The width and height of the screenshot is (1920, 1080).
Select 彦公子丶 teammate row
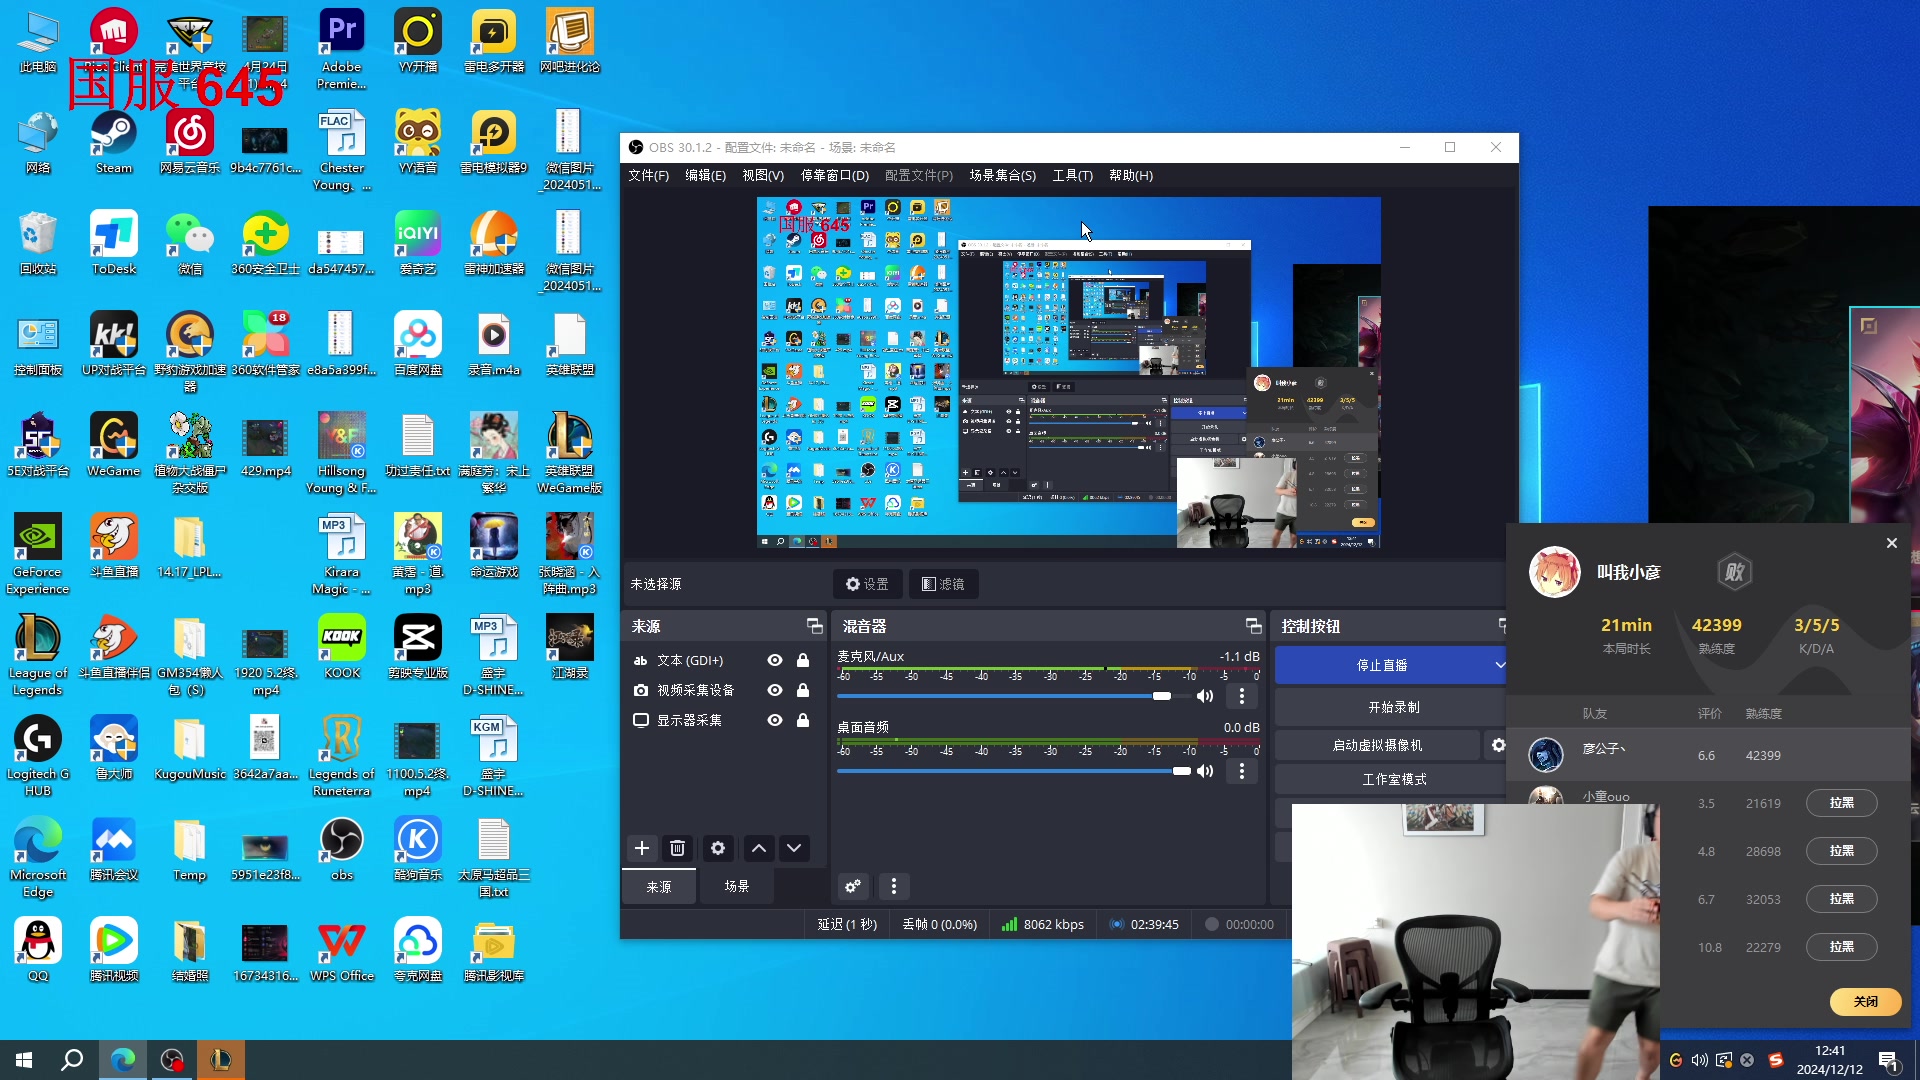(x=1708, y=755)
